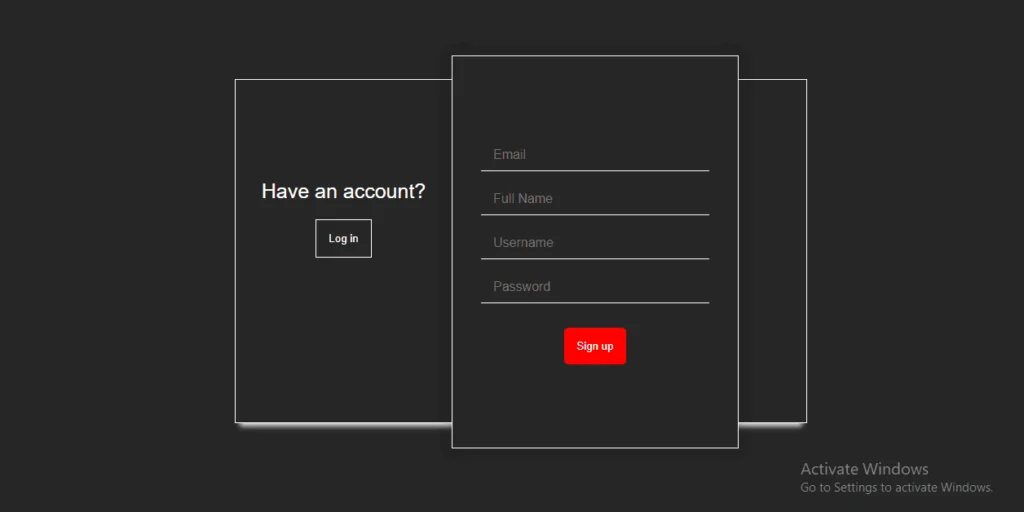Click the Email input field
Screen dimensions: 1024x512
(595, 155)
